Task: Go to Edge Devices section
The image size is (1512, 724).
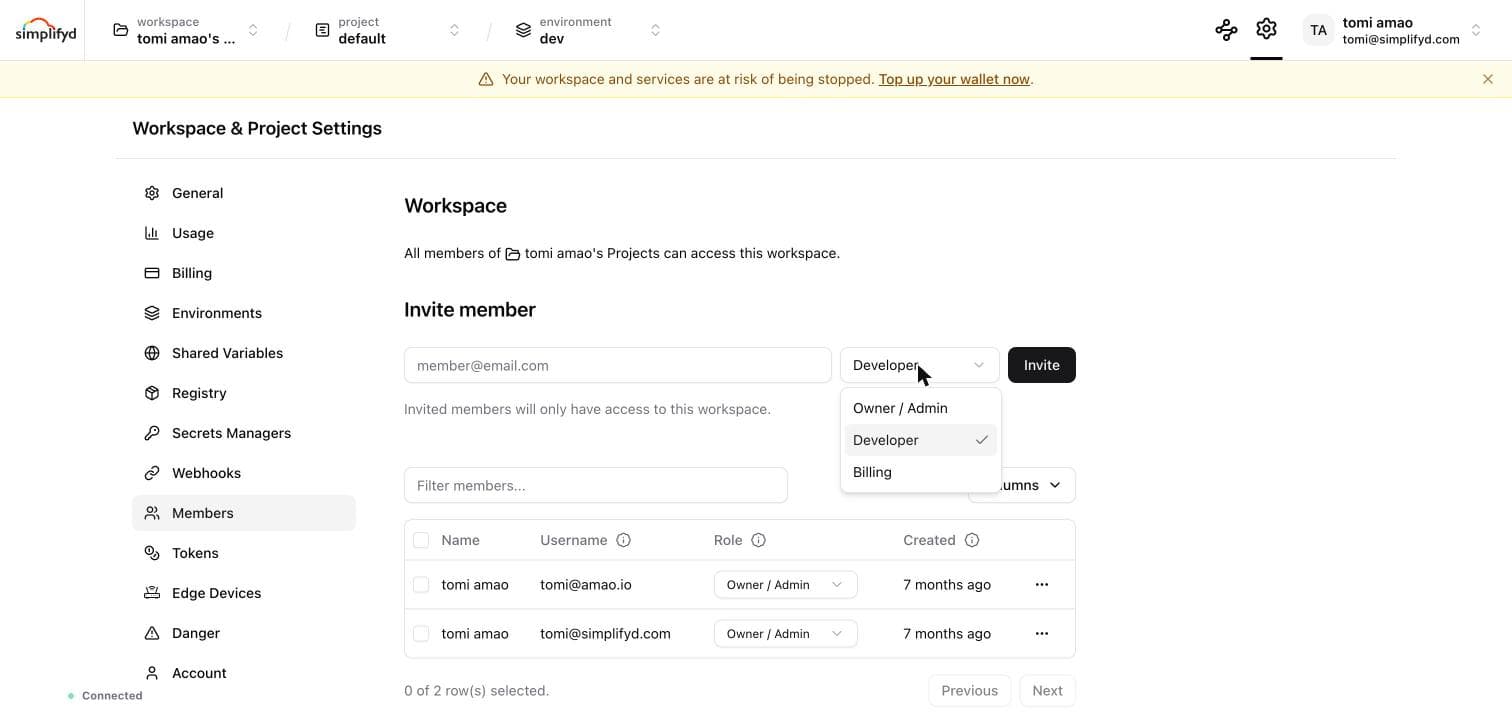Action: click(x=244, y=593)
